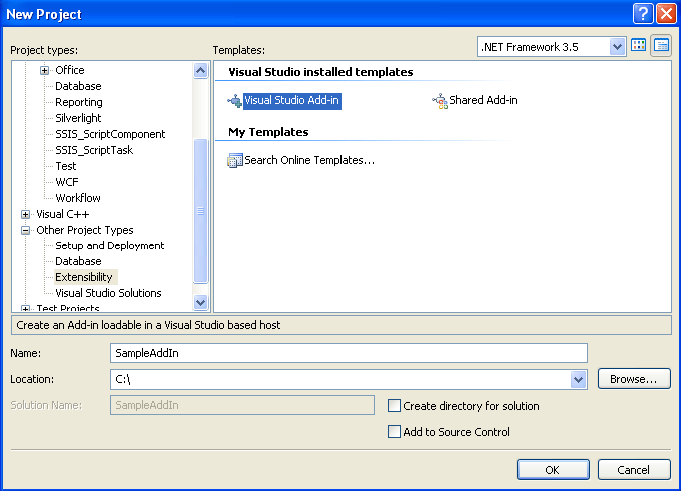Expand the Office project type node
Viewport: 681px width, 491px height.
[44, 70]
